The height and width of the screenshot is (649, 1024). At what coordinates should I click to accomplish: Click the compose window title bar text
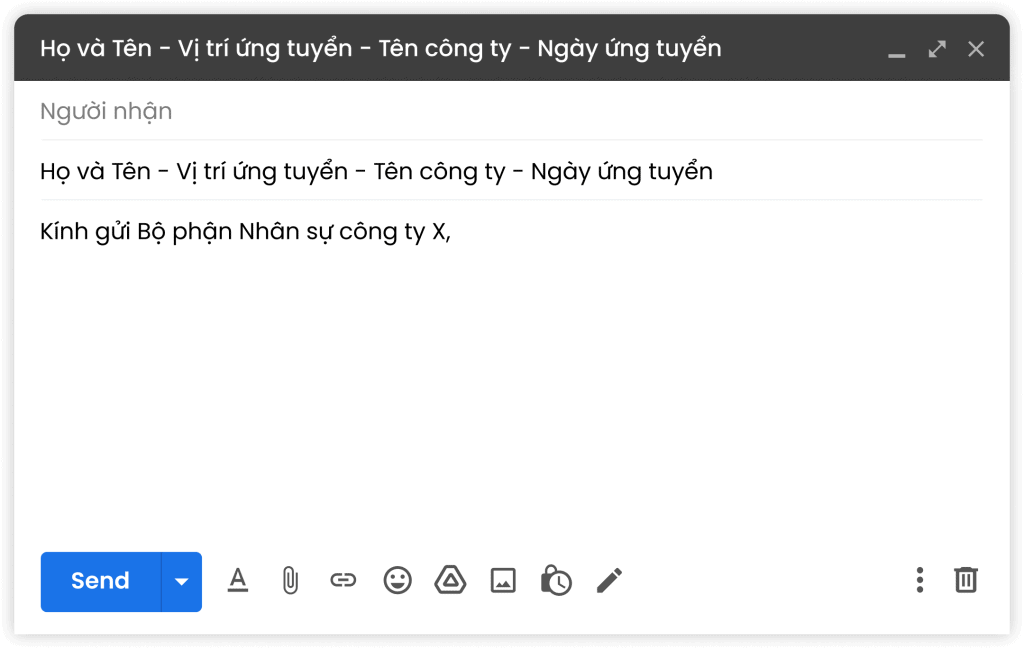pyautogui.click(x=381, y=49)
